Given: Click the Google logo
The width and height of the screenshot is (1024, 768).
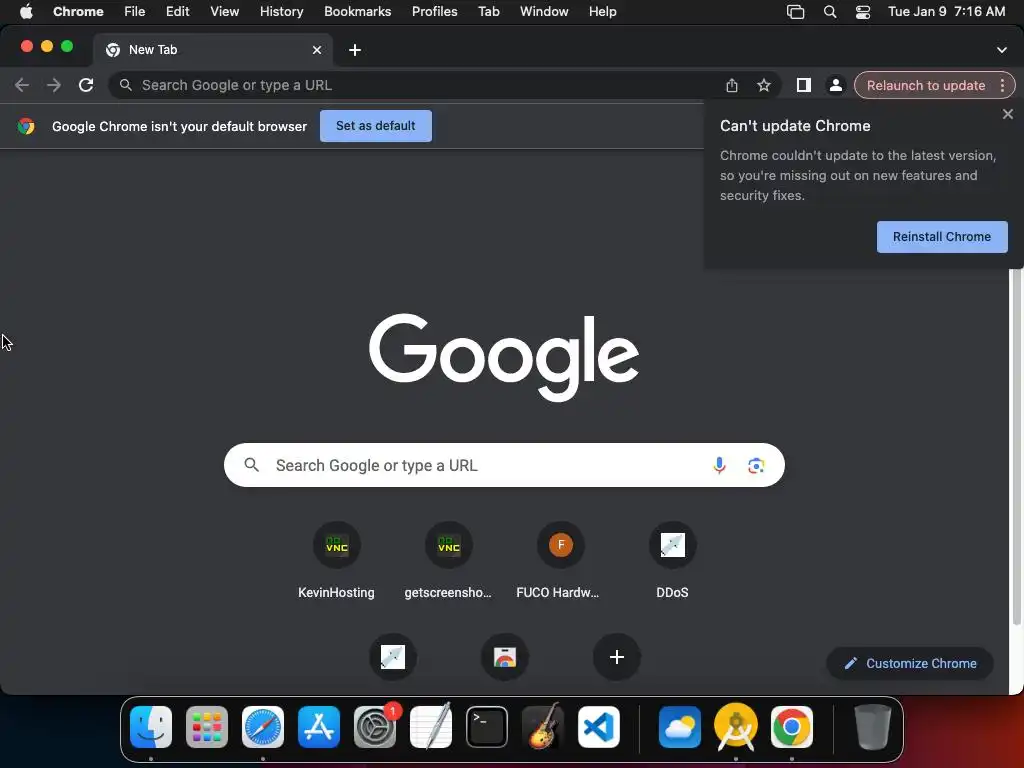Looking at the screenshot, I should coord(504,357).
